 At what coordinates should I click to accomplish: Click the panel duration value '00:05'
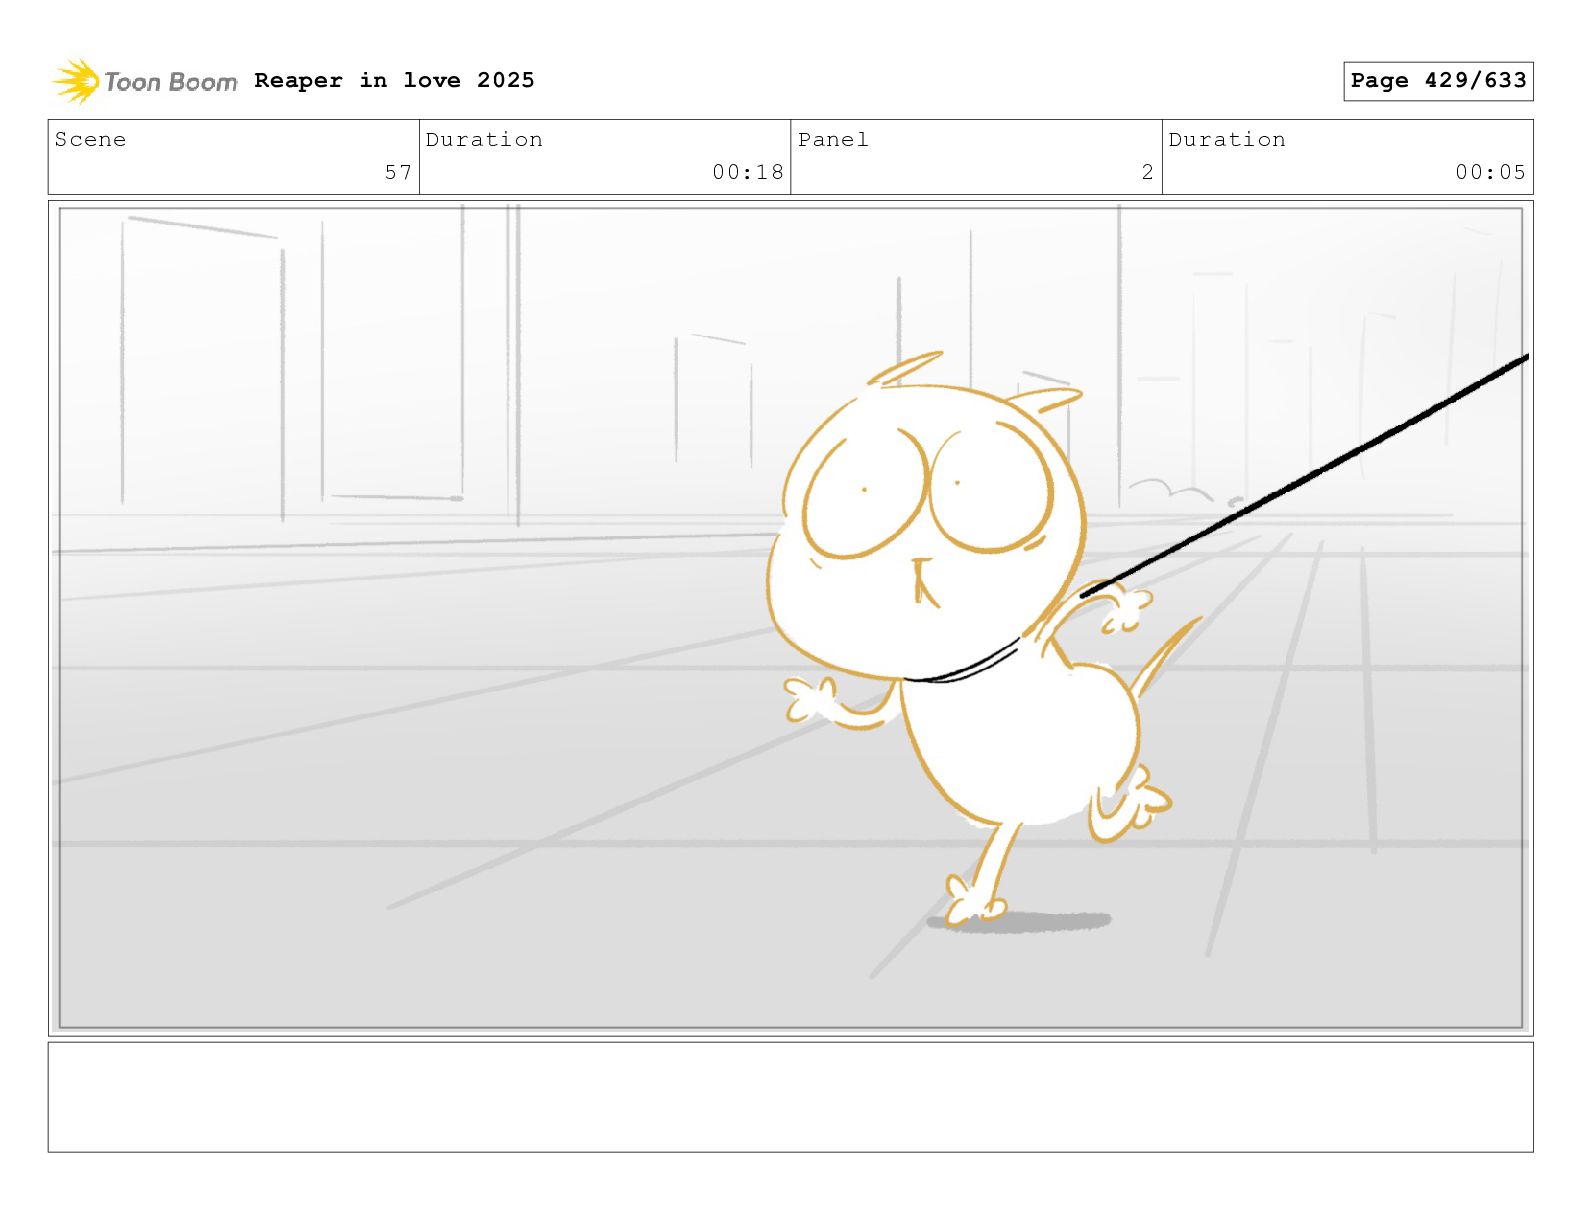tap(1491, 172)
